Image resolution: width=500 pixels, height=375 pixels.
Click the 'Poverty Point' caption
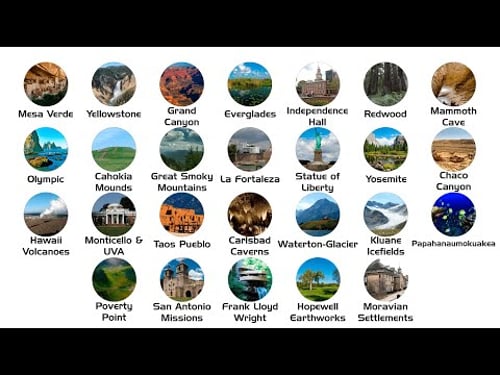point(114,312)
